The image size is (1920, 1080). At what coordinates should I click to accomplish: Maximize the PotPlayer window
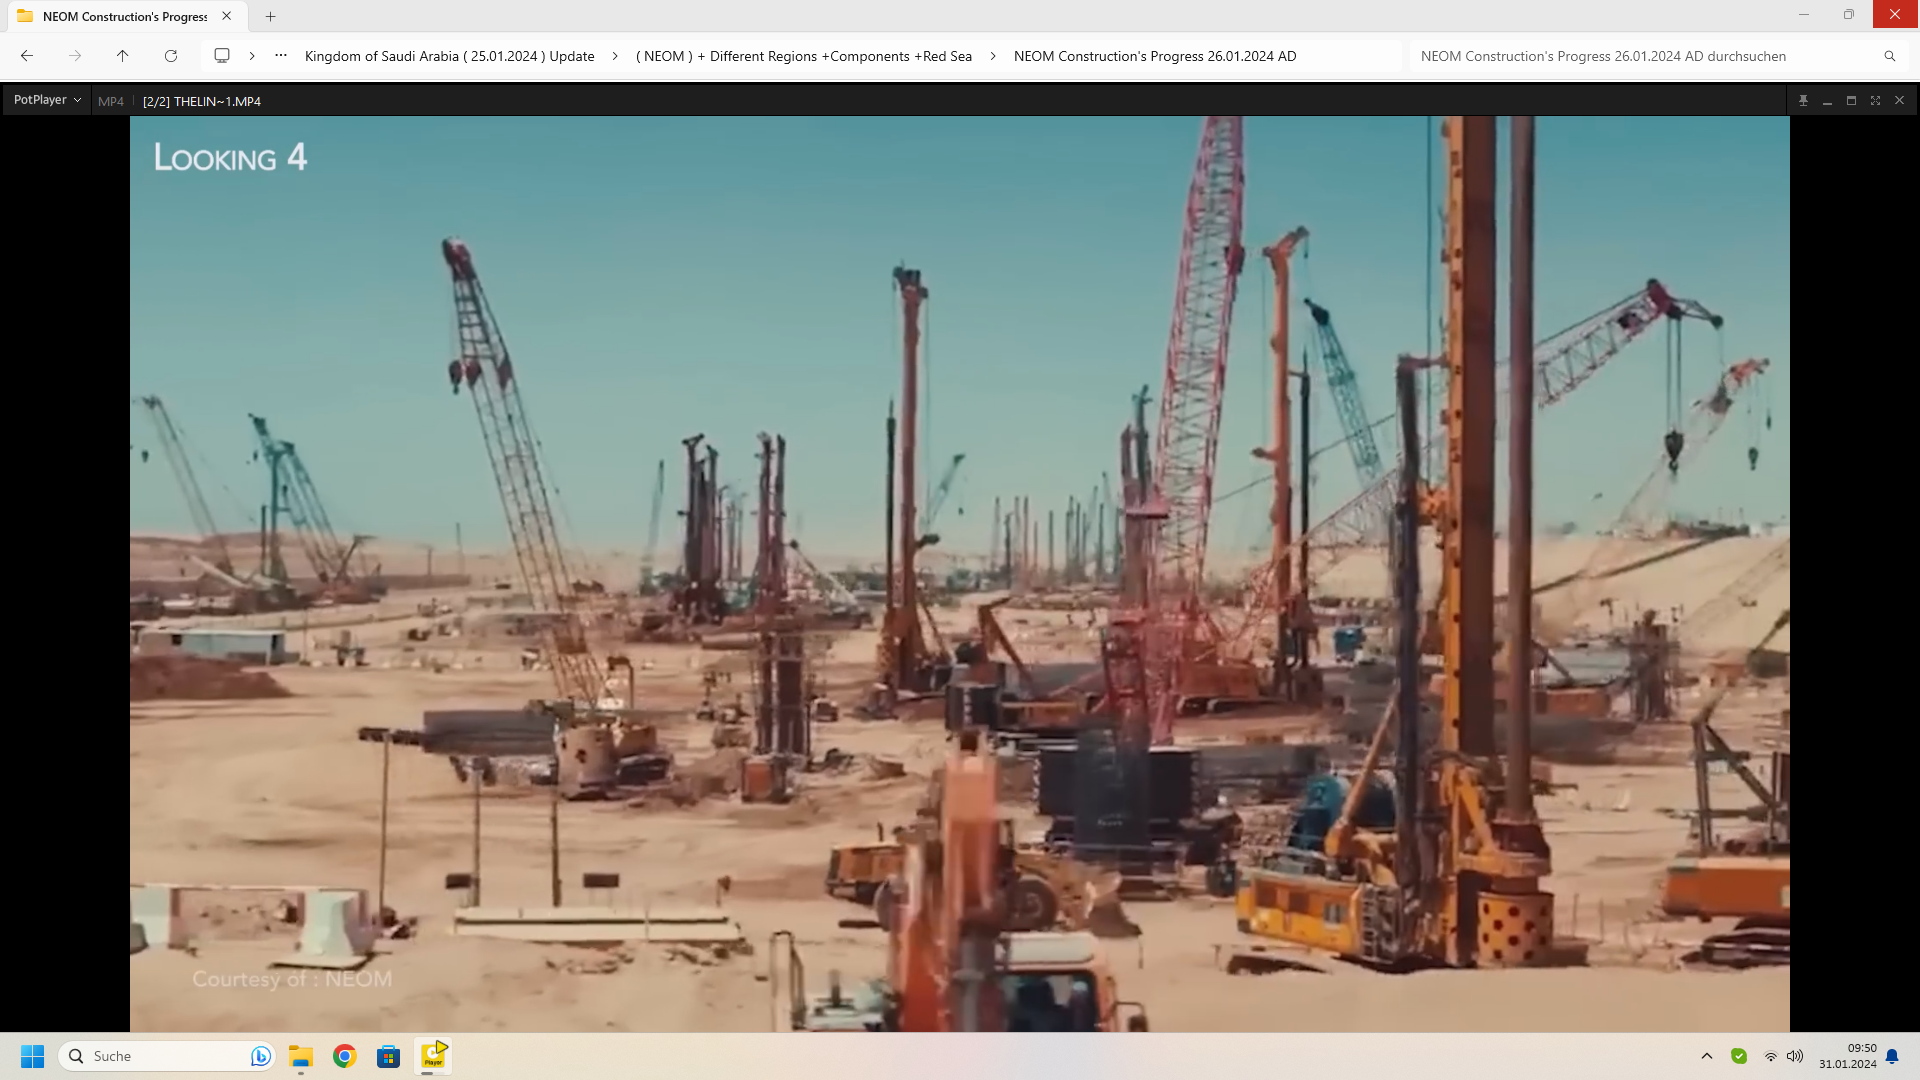(x=1851, y=100)
